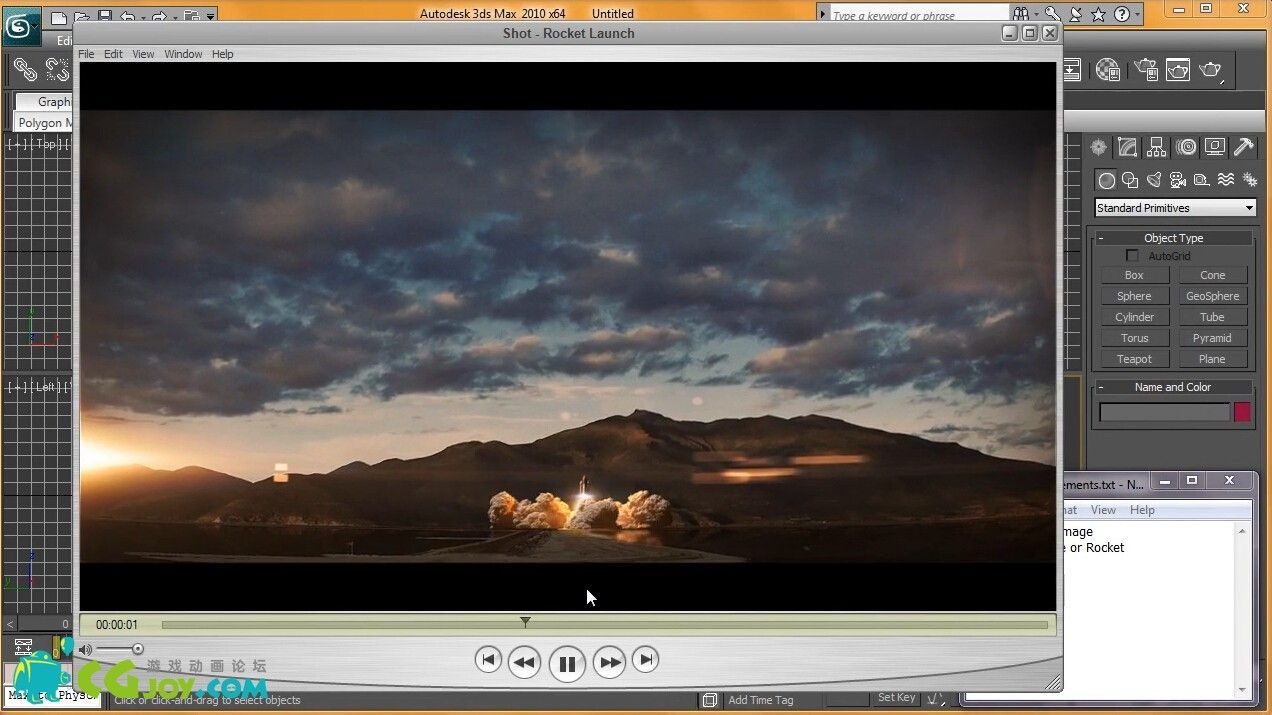
Task: Switch to the Motion command panel
Action: coord(1186,147)
